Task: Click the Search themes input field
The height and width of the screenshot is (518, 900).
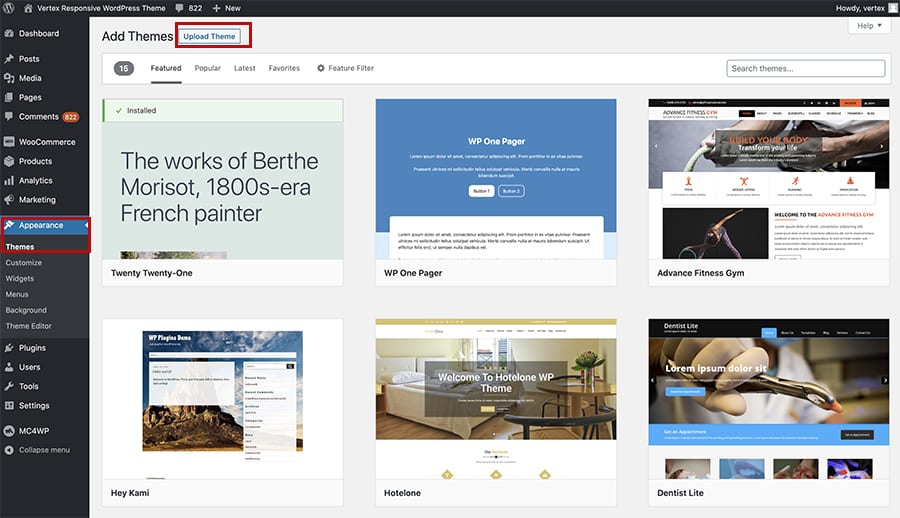Action: [x=805, y=68]
